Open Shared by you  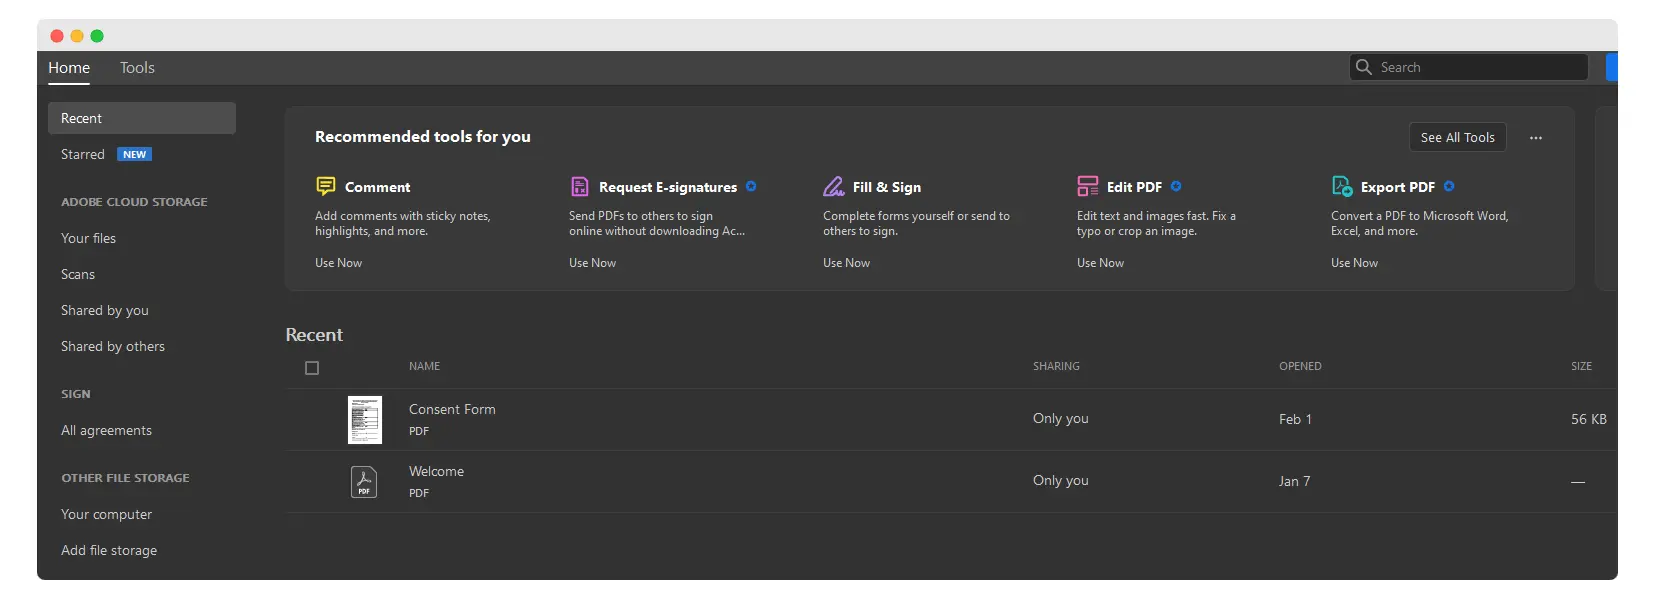coord(105,310)
